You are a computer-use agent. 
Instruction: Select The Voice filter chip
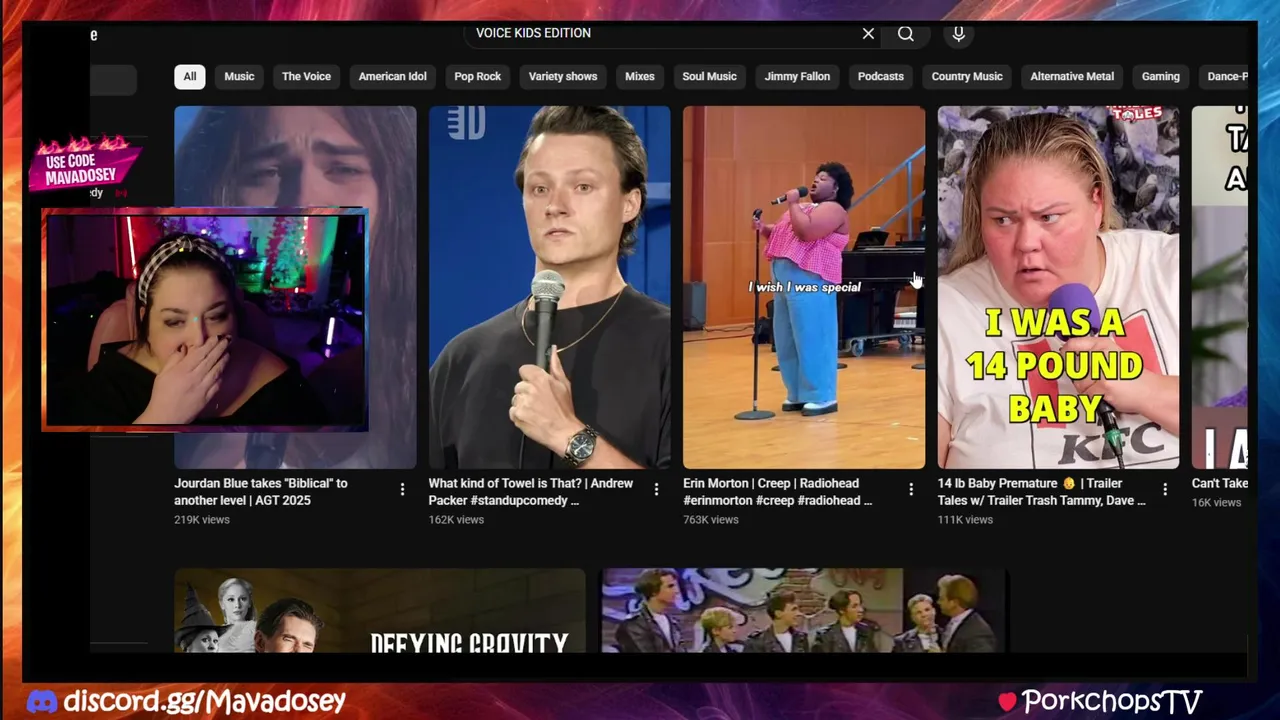point(306,76)
